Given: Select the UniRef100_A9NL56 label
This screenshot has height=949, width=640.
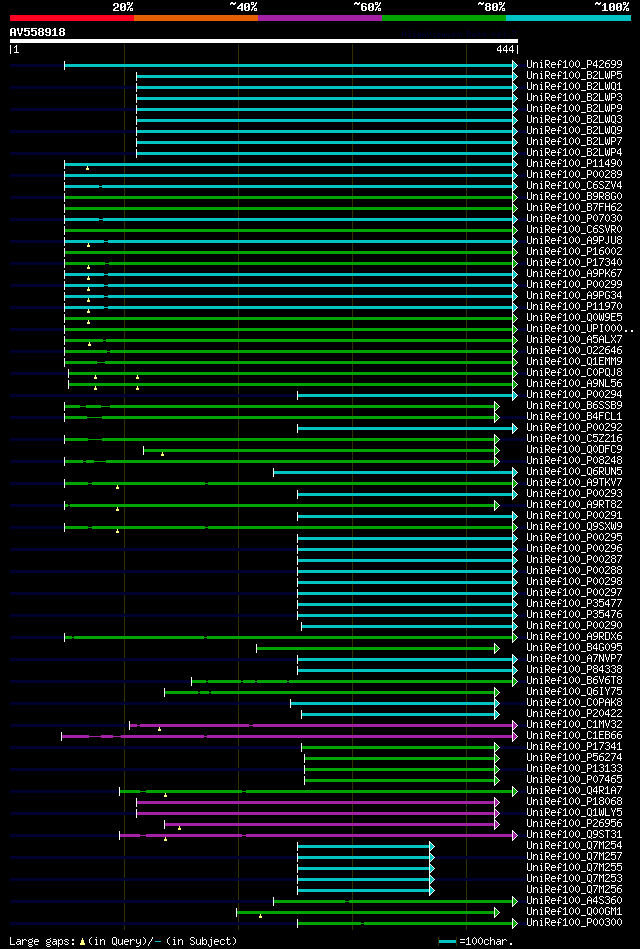Looking at the screenshot, I should pyautogui.click(x=575, y=383).
